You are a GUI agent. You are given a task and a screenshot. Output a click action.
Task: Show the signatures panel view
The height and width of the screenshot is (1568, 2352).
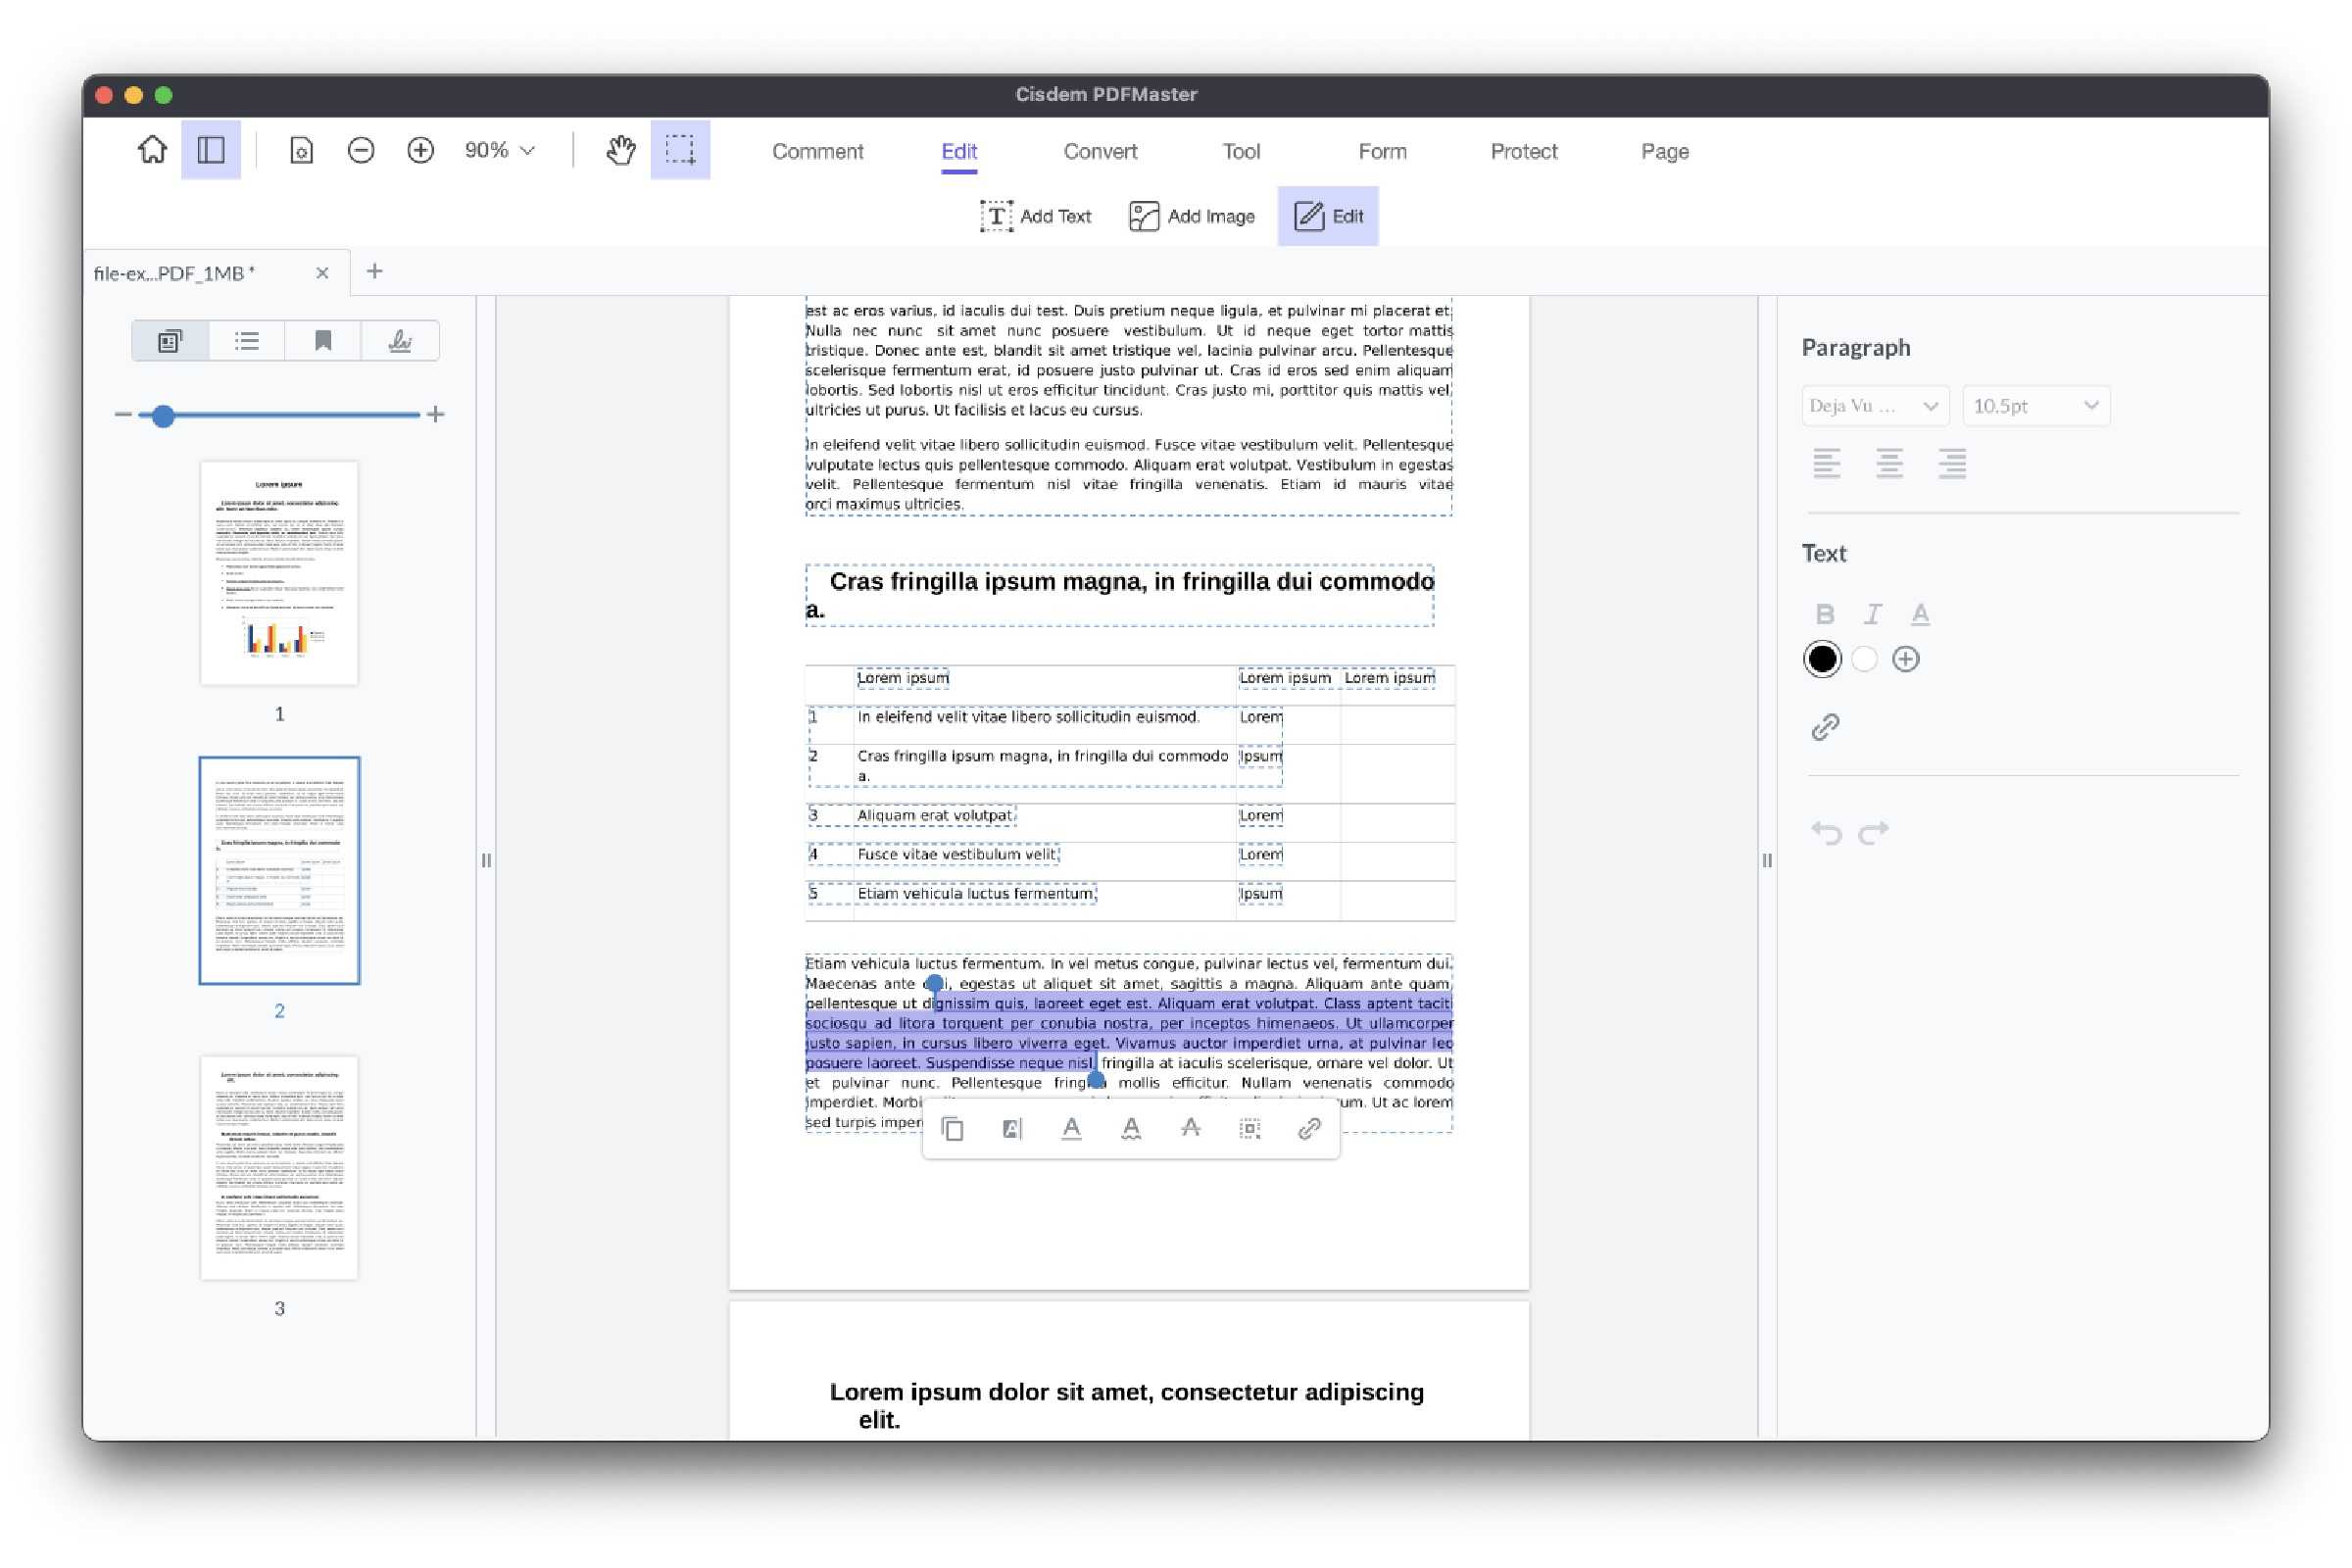tap(400, 341)
